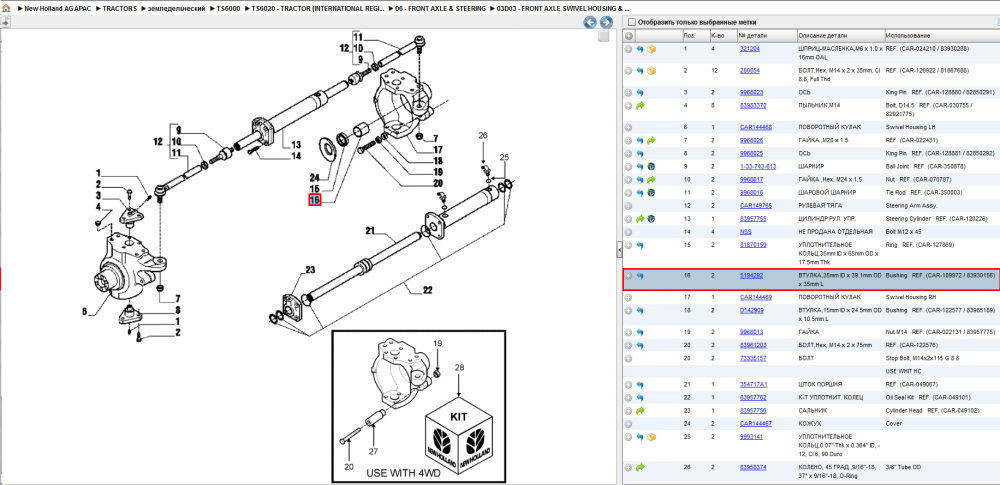Open part number link 83957755
The width and height of the screenshot is (1000, 485).
[753, 219]
